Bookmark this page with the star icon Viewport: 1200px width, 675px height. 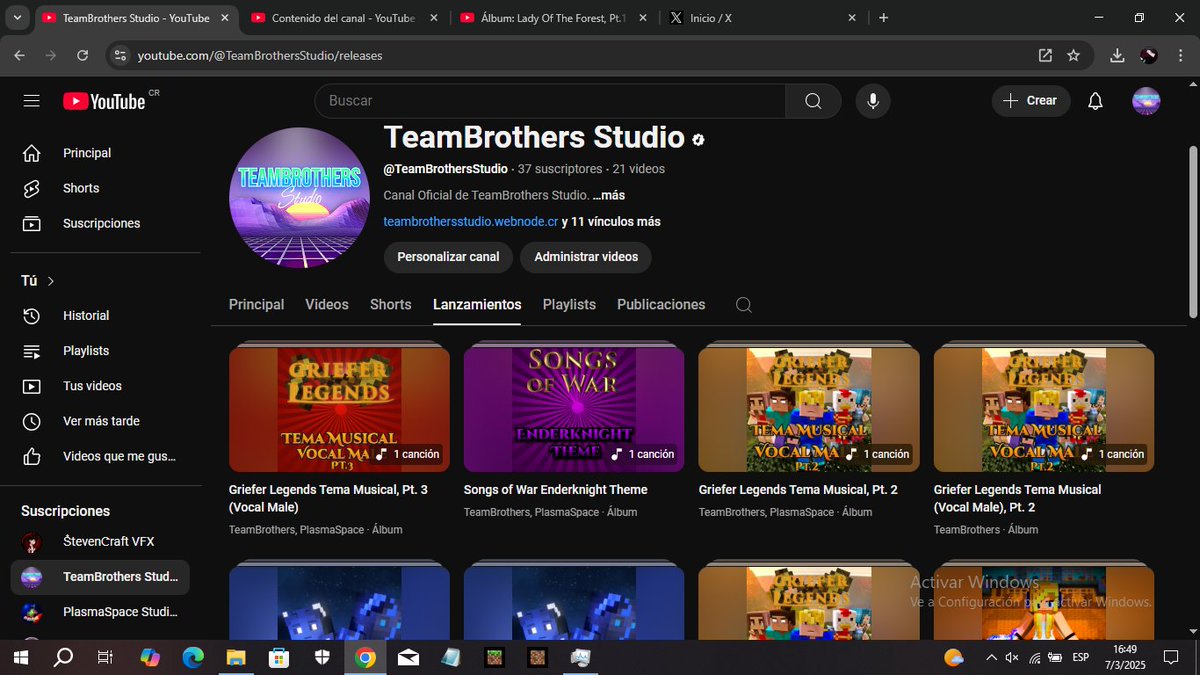coord(1074,56)
